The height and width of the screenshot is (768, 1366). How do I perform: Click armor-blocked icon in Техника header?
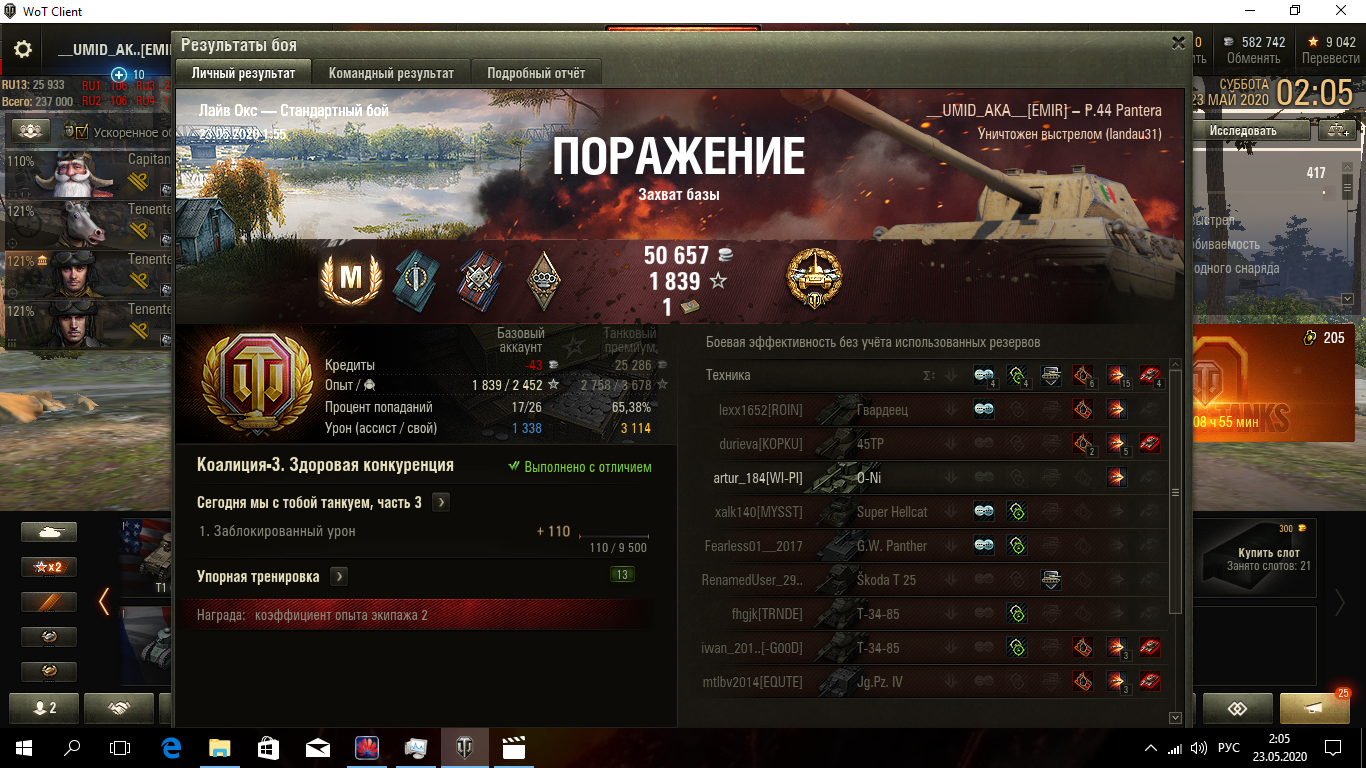click(1051, 376)
